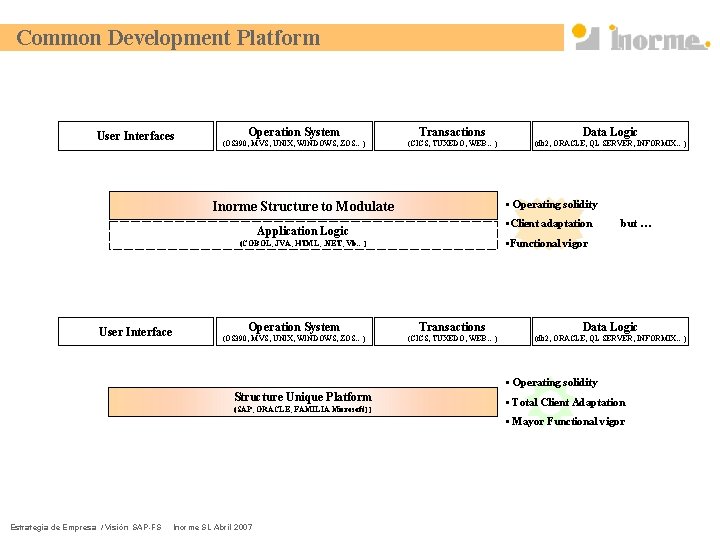This screenshot has height=540, width=720.
Task: Click 'Mayor Functional vigor' bullet
Action: coord(565,422)
